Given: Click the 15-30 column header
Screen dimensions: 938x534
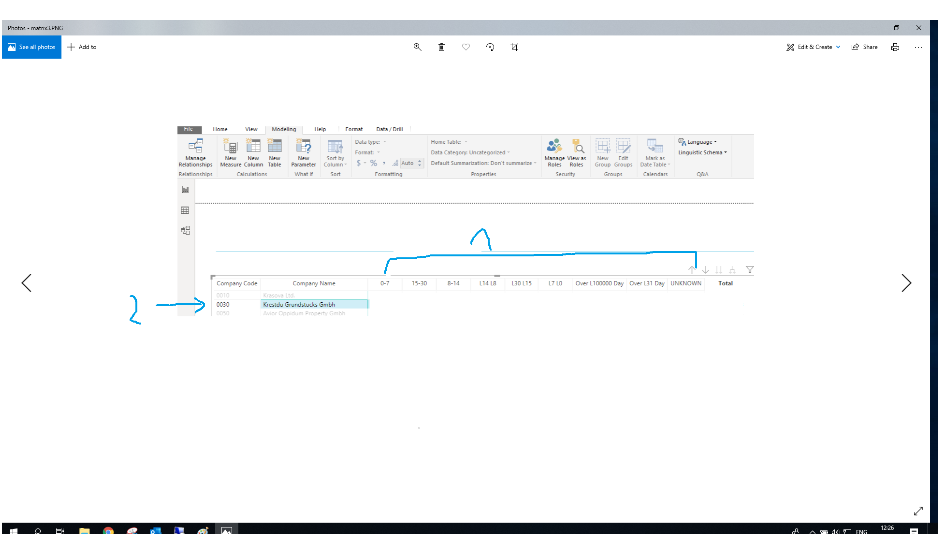Looking at the screenshot, I should 419,283.
